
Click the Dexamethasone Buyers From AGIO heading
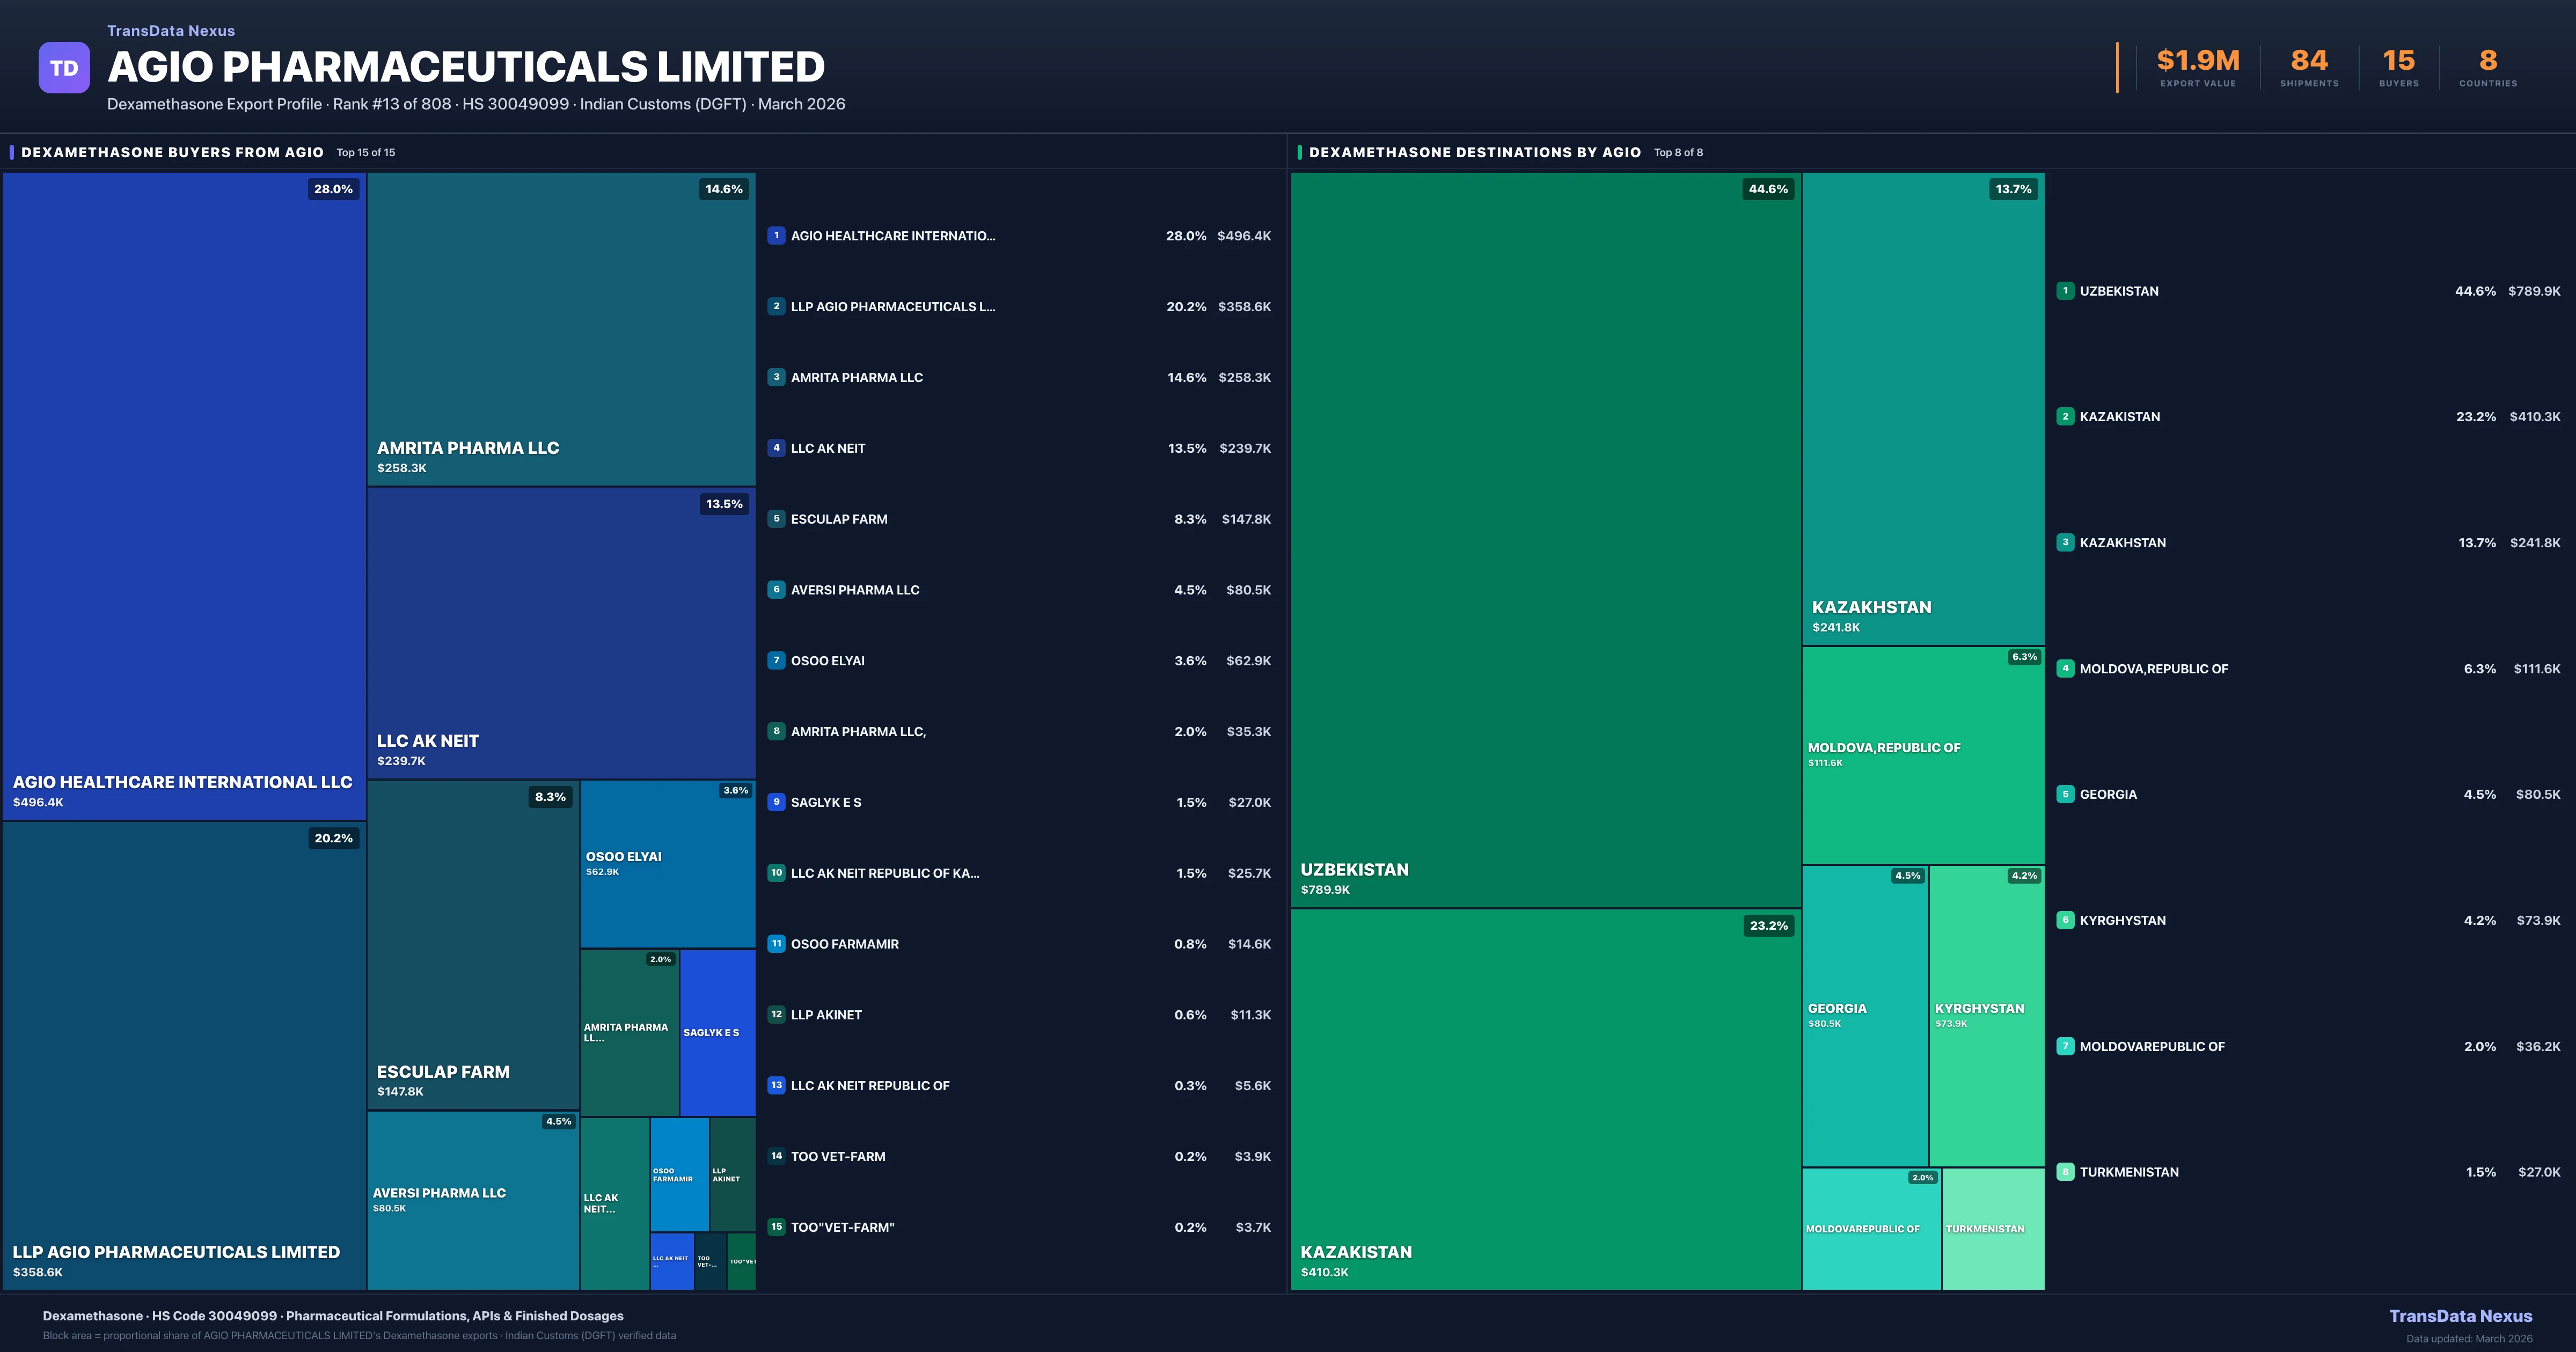tap(172, 152)
